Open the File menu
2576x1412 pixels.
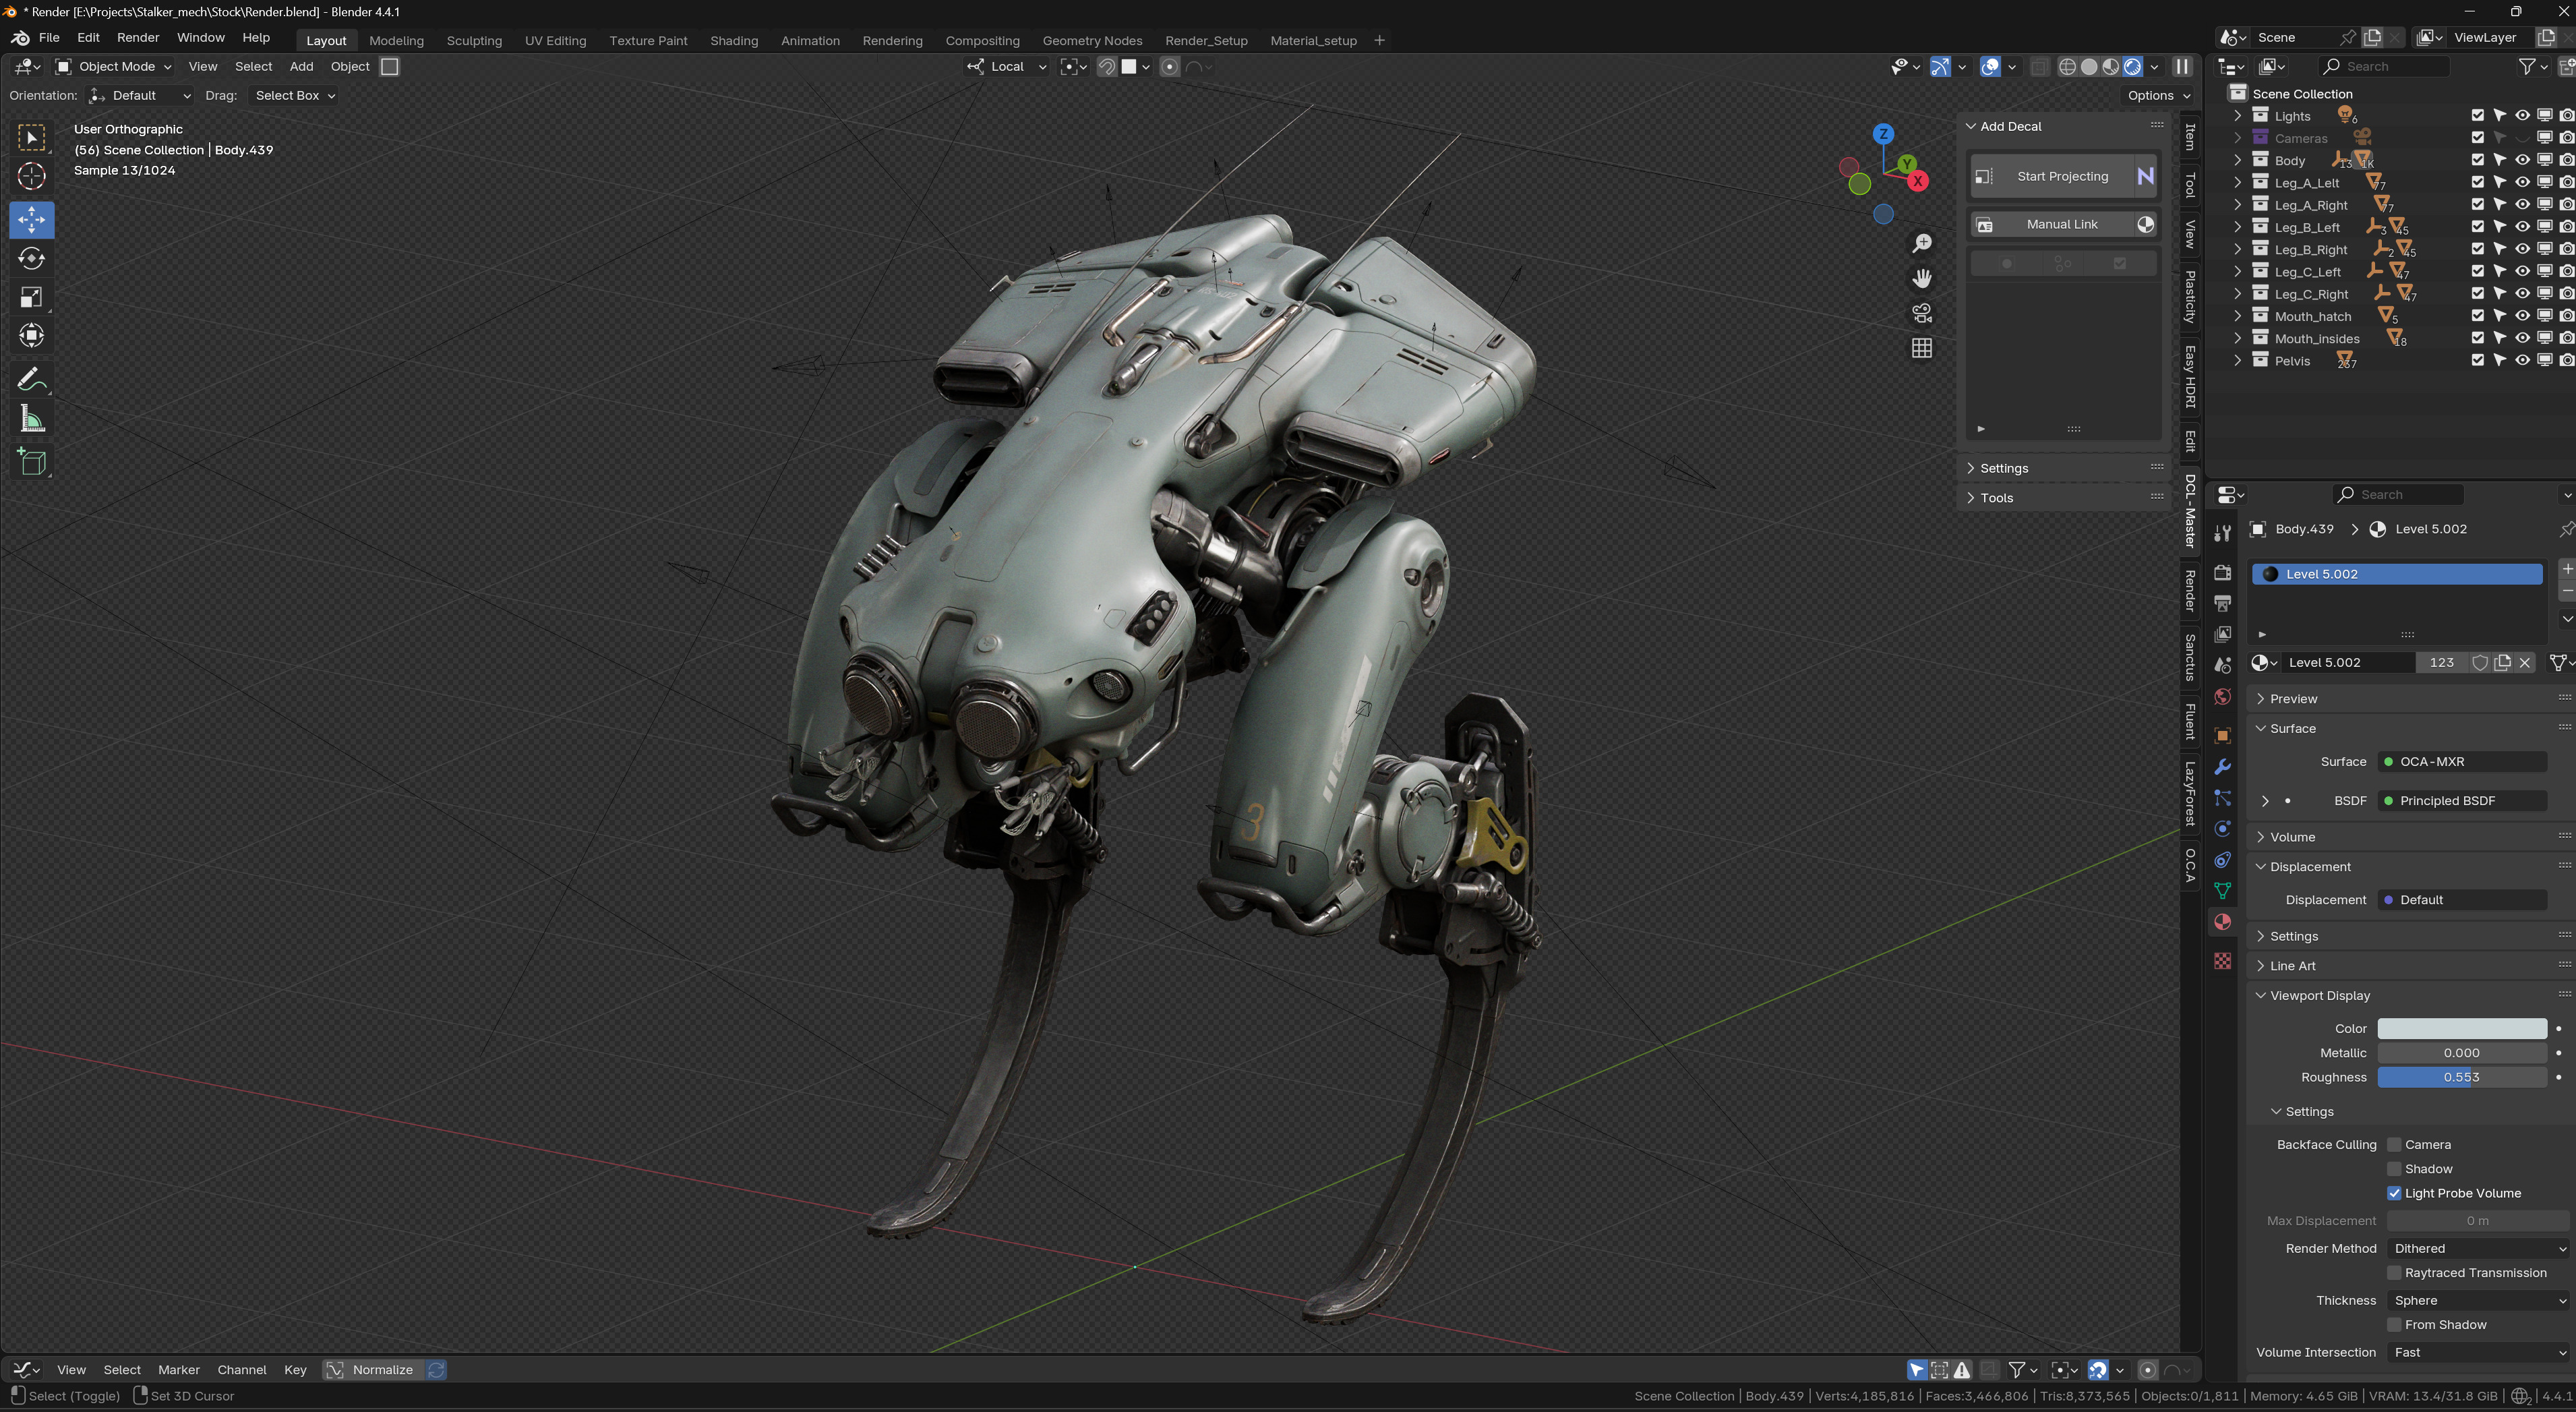[49, 38]
